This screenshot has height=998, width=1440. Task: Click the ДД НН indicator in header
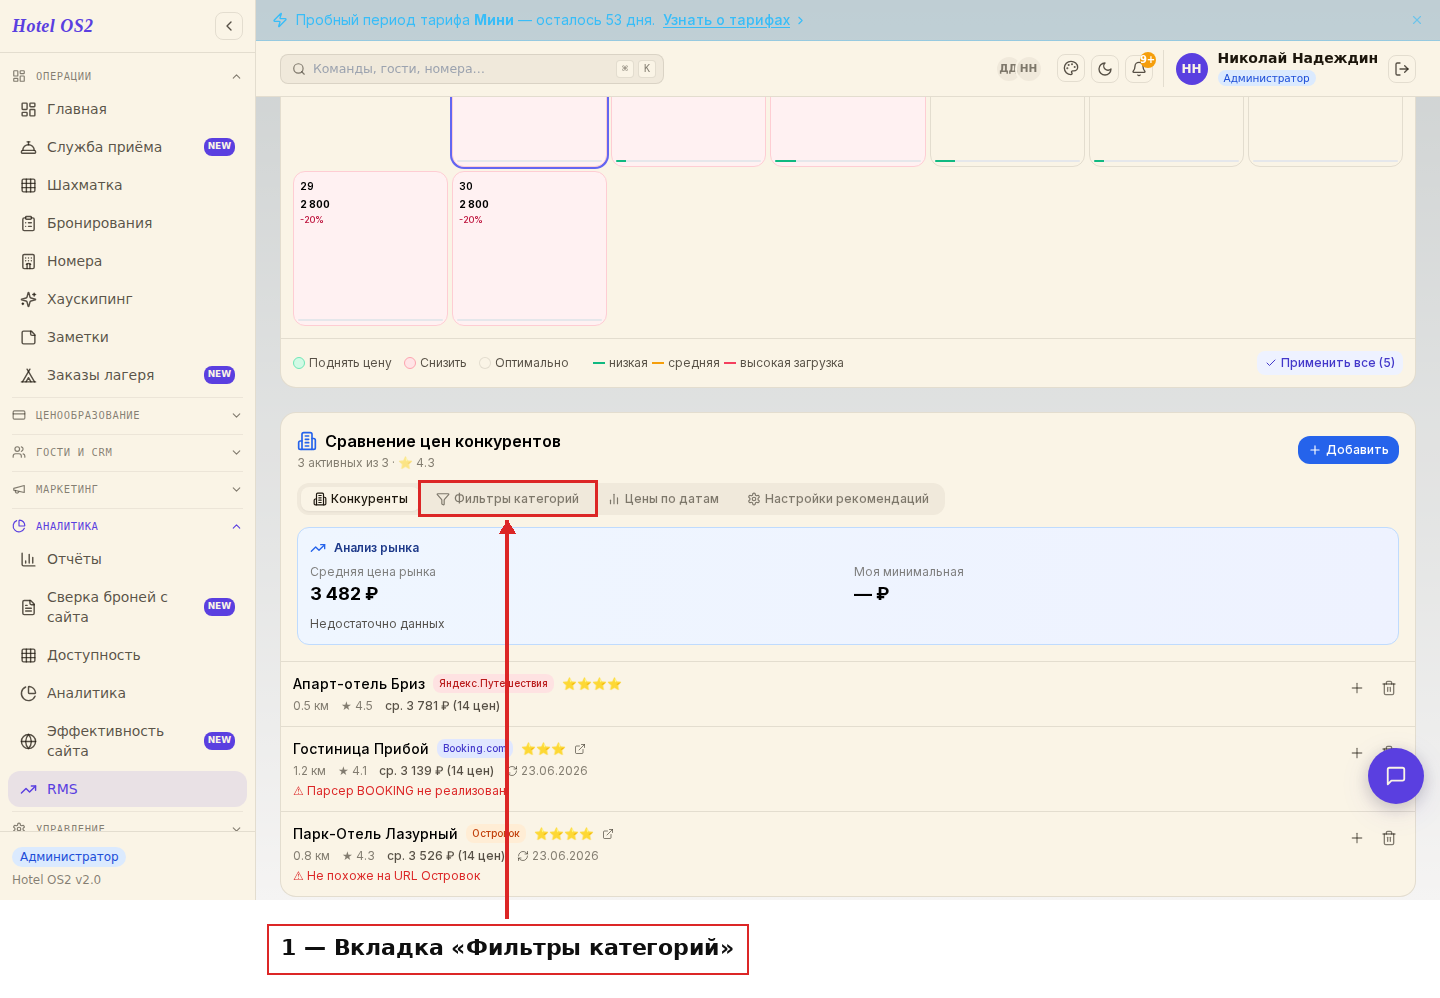tap(1018, 69)
